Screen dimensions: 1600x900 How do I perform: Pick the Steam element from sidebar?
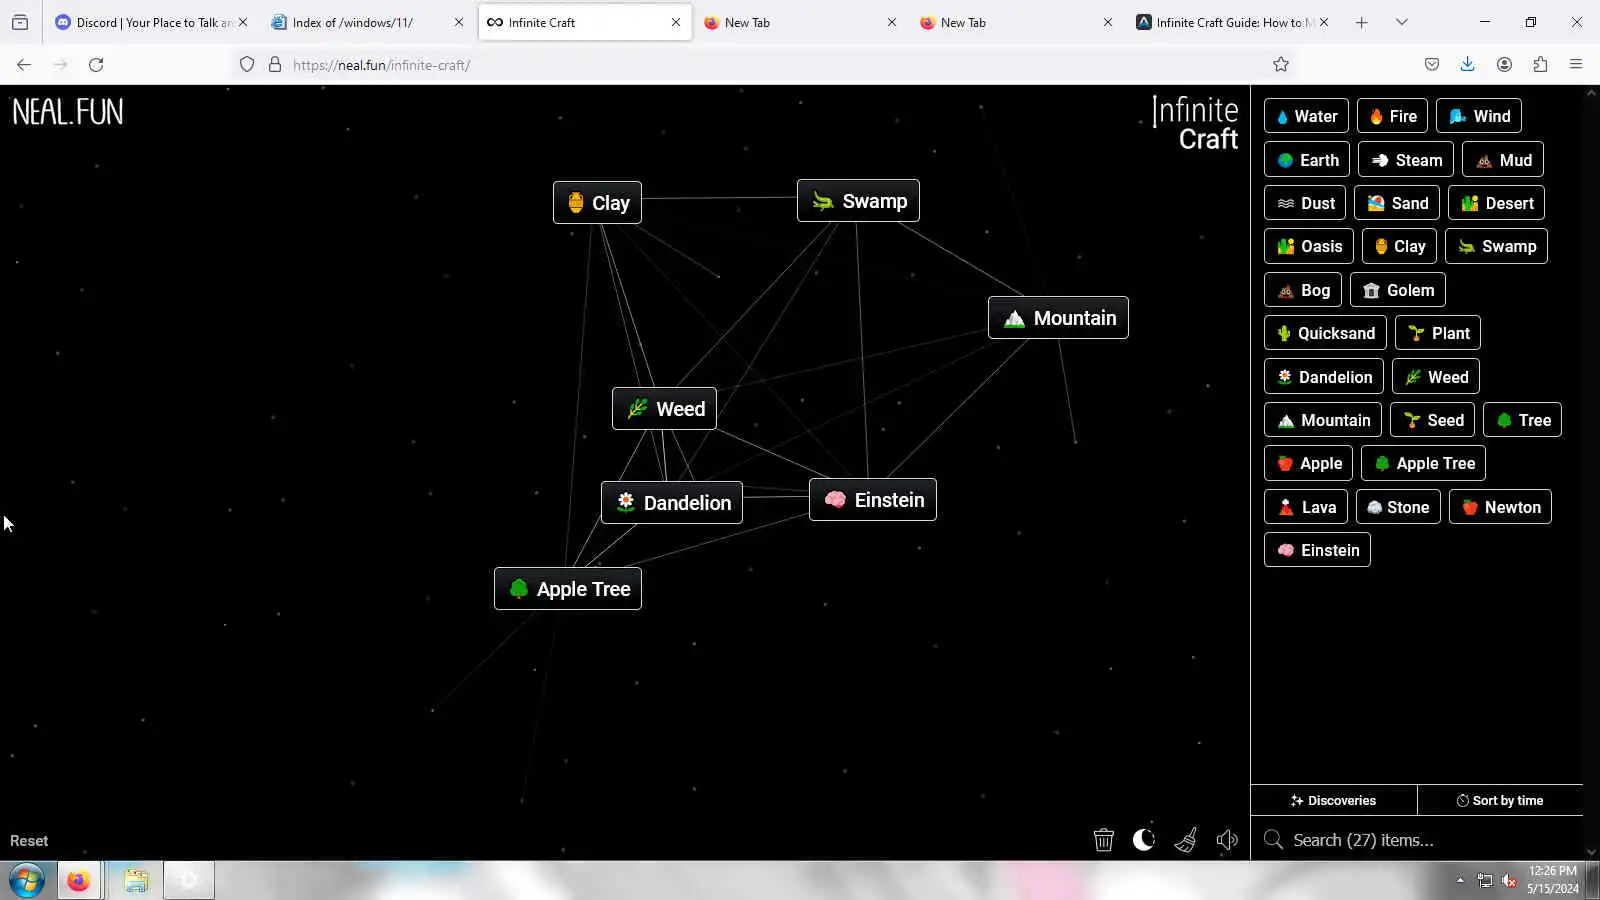click(1406, 160)
